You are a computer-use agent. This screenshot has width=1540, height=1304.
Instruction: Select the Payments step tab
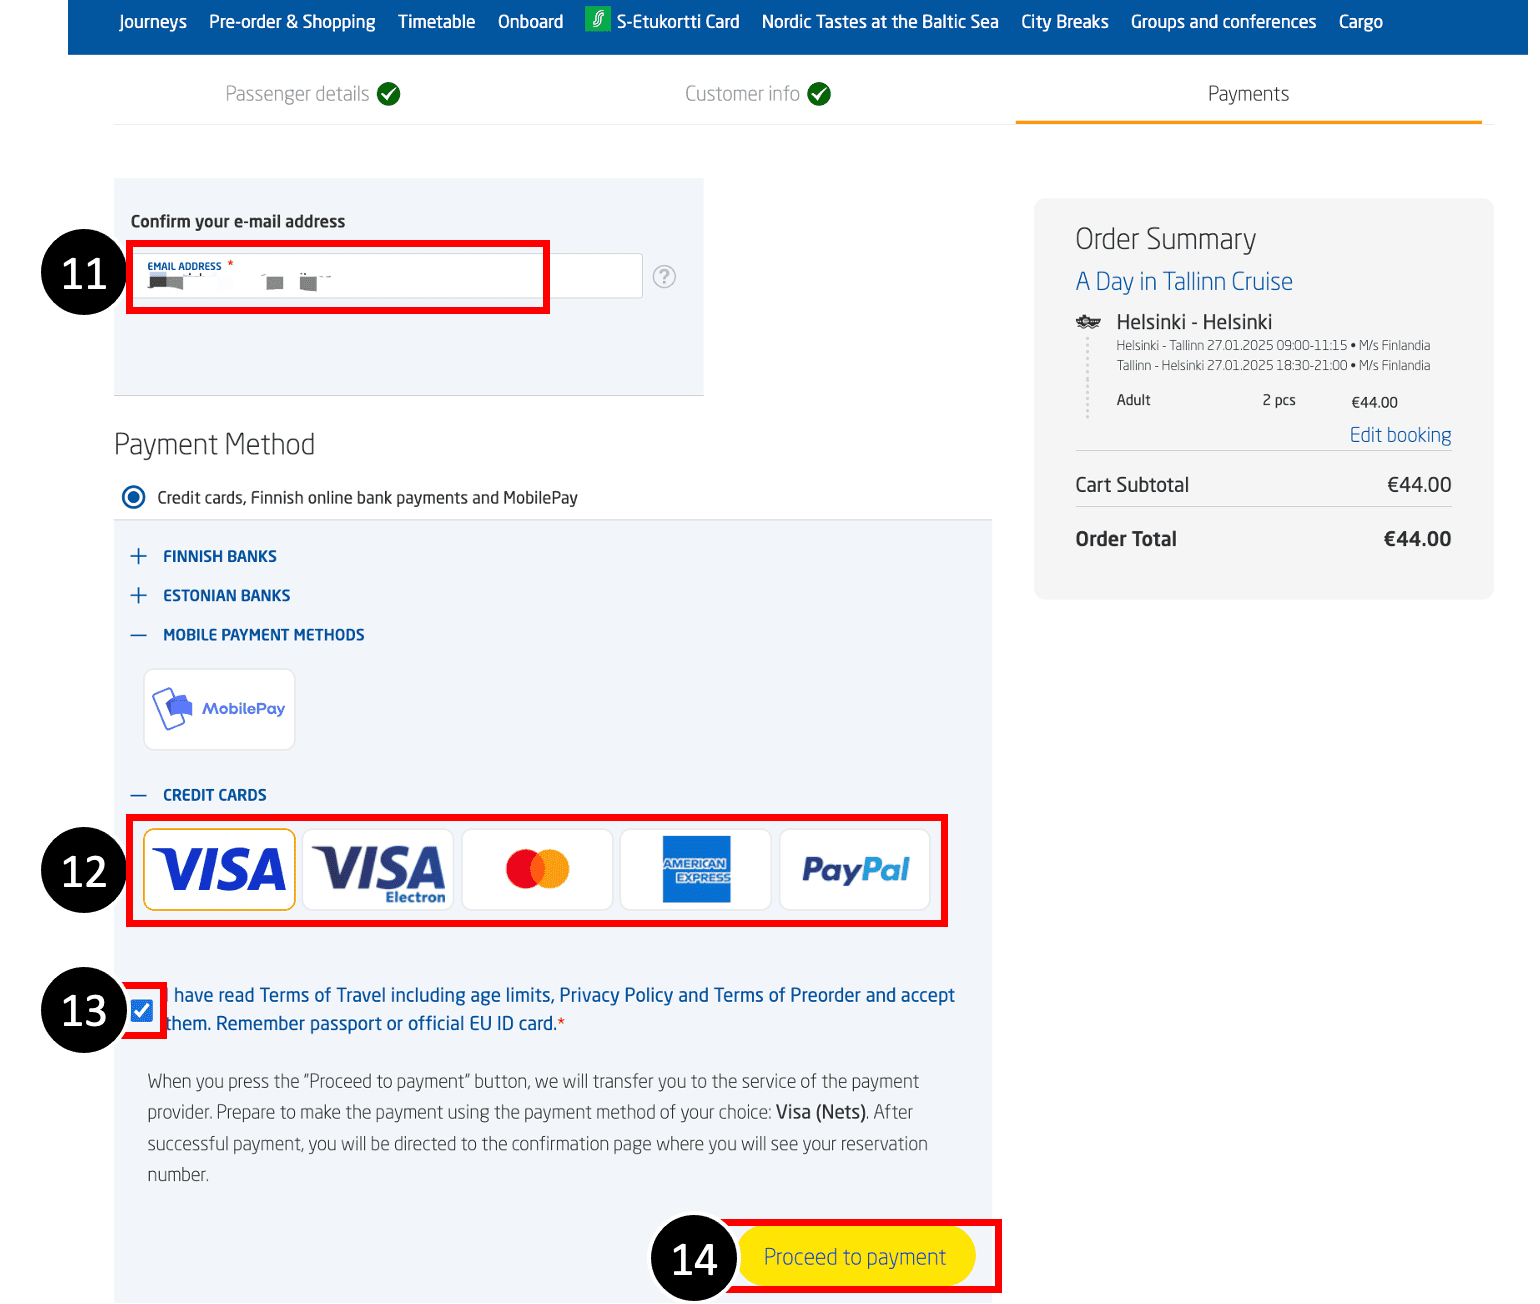coord(1248,94)
